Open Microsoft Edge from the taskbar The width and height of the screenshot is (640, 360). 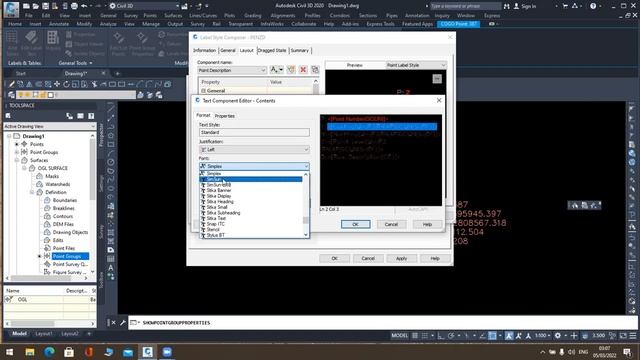tap(49, 352)
